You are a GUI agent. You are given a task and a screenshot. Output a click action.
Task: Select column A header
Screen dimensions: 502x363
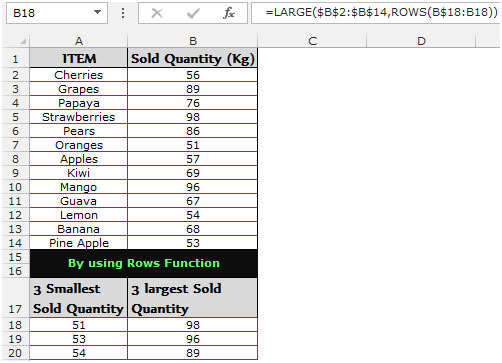(x=79, y=41)
